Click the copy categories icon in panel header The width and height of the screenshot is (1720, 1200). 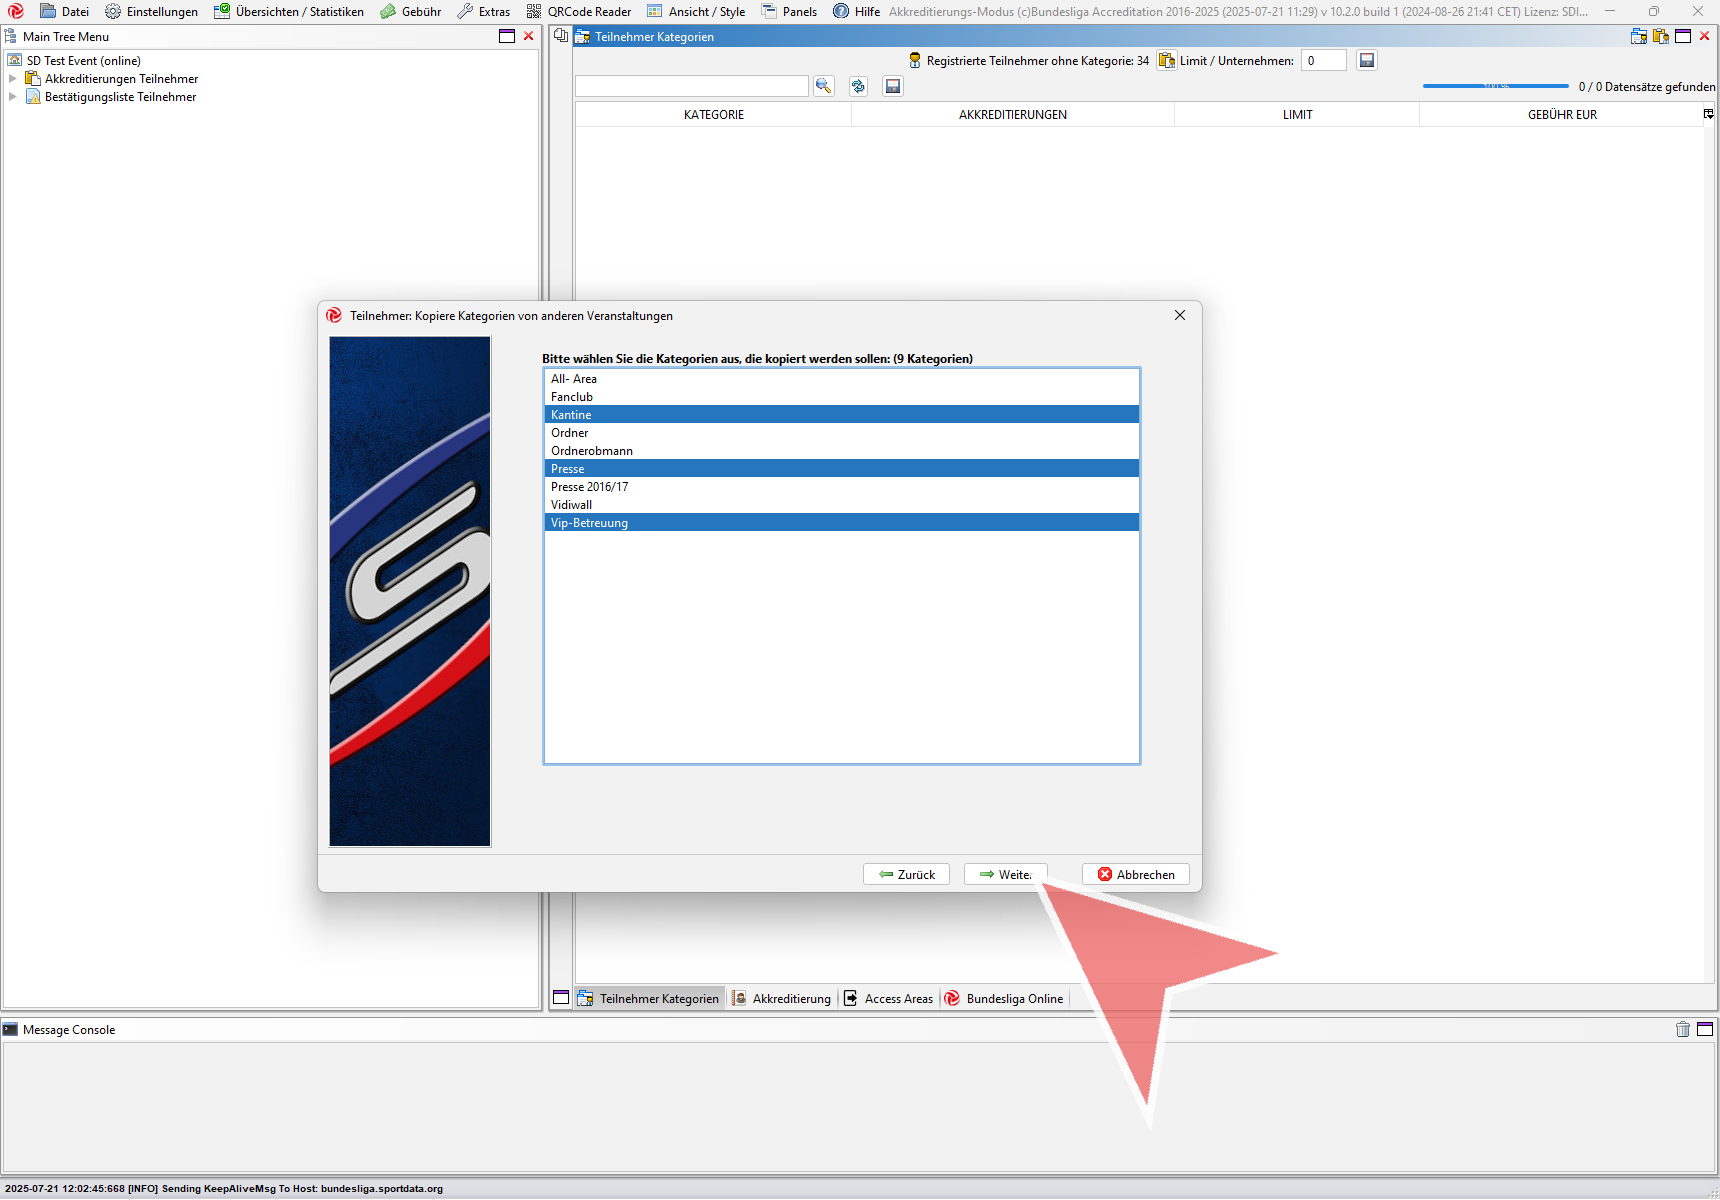[x=1661, y=36]
